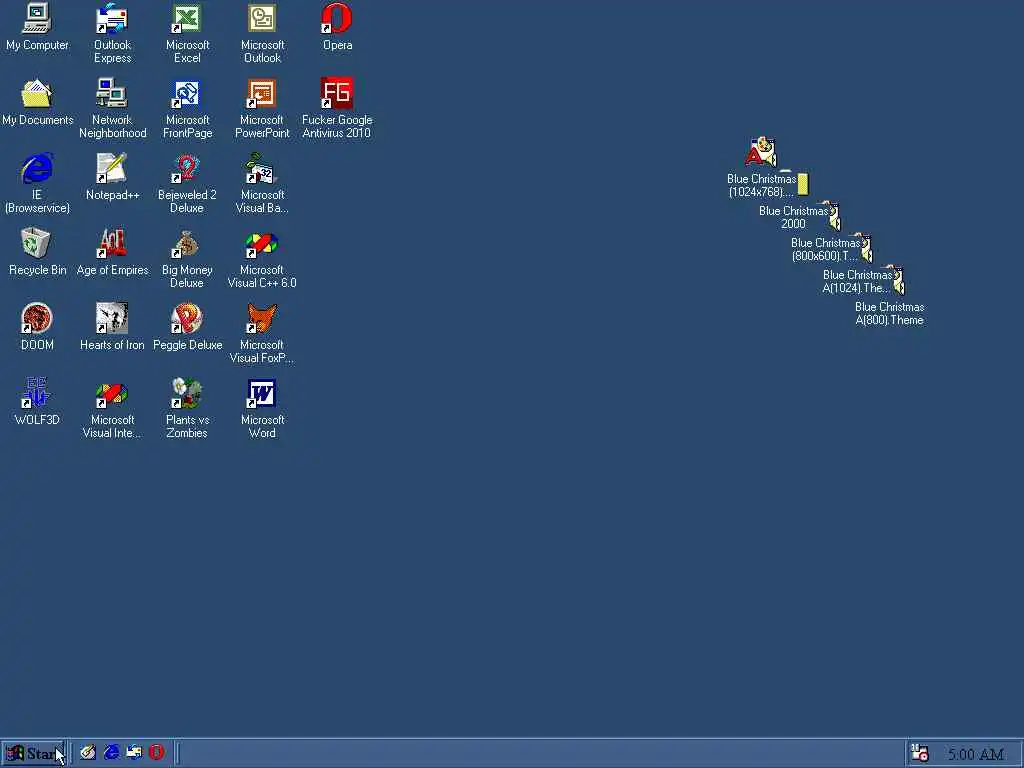
Task: Open the Big Money Deluxe shortcut
Action: pyautogui.click(x=187, y=244)
